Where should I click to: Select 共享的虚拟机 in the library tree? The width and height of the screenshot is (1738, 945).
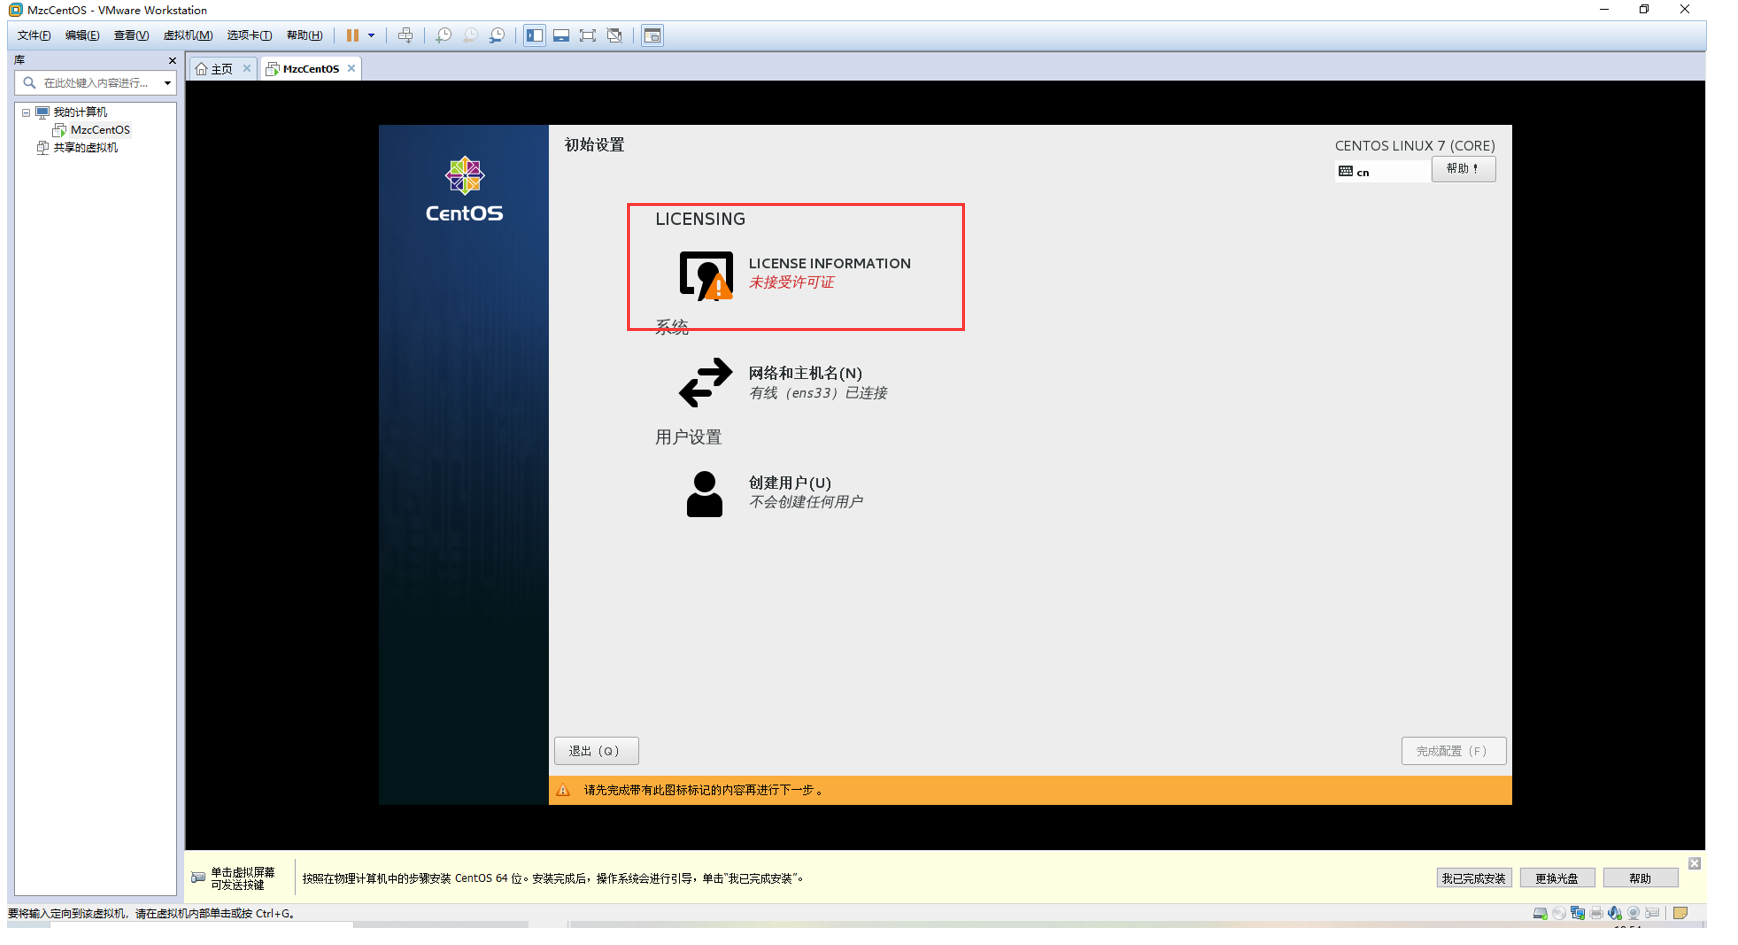pos(85,148)
